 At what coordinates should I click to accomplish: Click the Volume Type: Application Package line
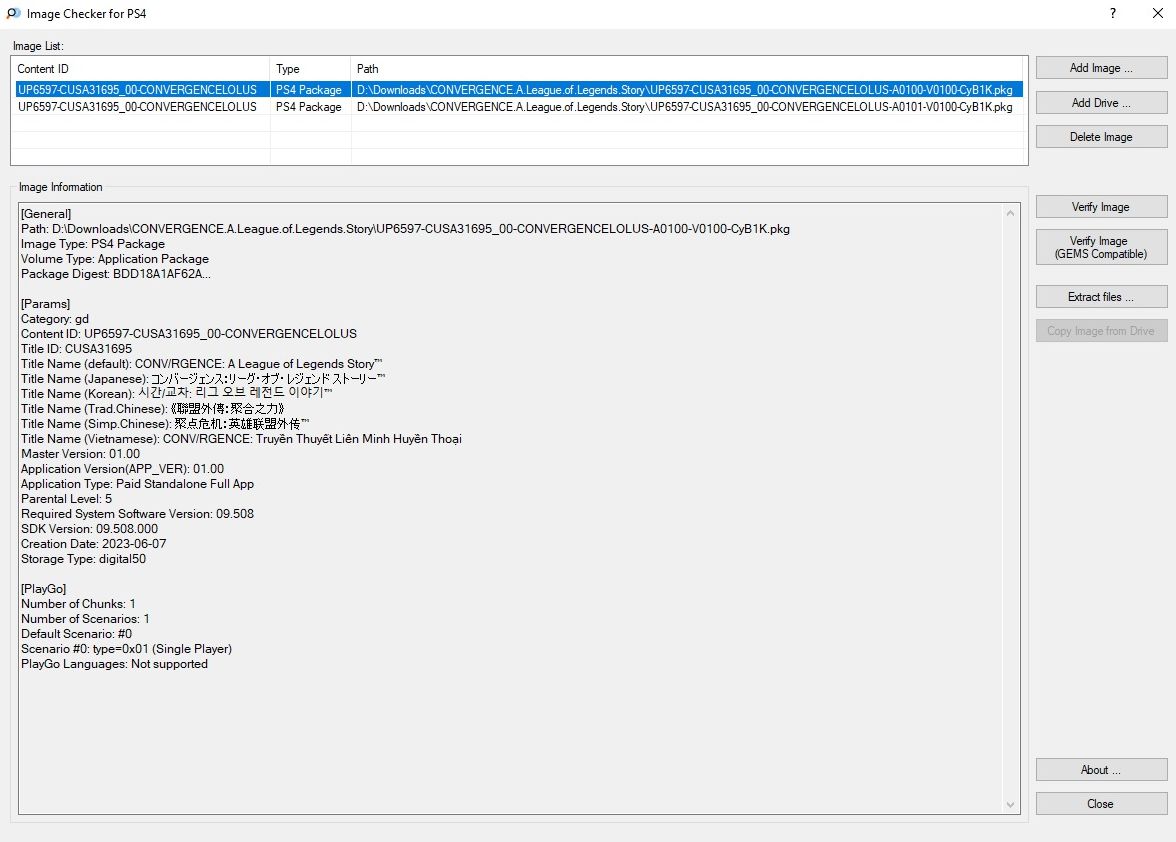tap(115, 259)
